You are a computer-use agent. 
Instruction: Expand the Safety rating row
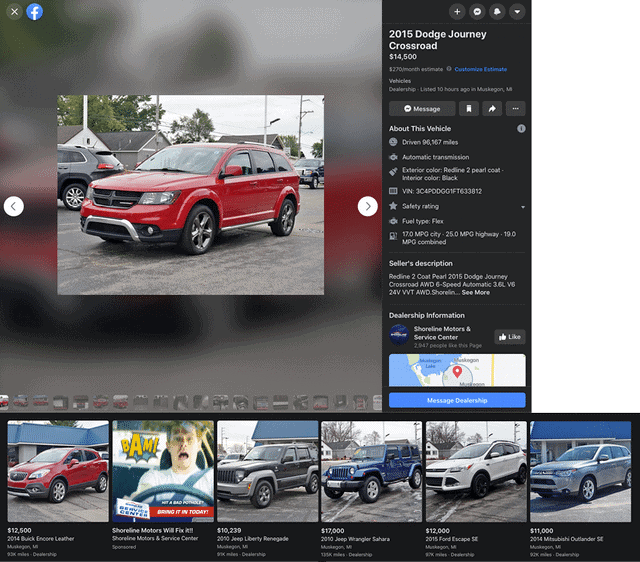pyautogui.click(x=457, y=206)
